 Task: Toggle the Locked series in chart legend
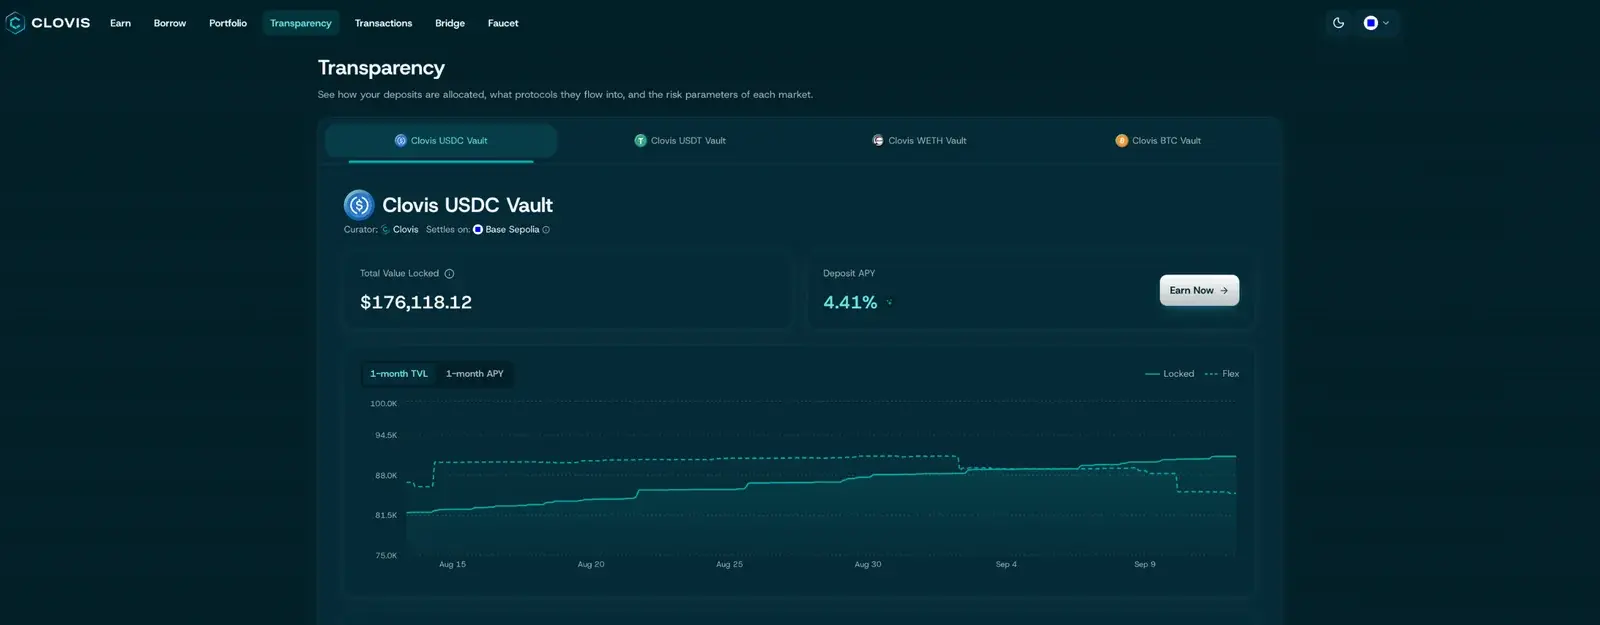(1169, 374)
